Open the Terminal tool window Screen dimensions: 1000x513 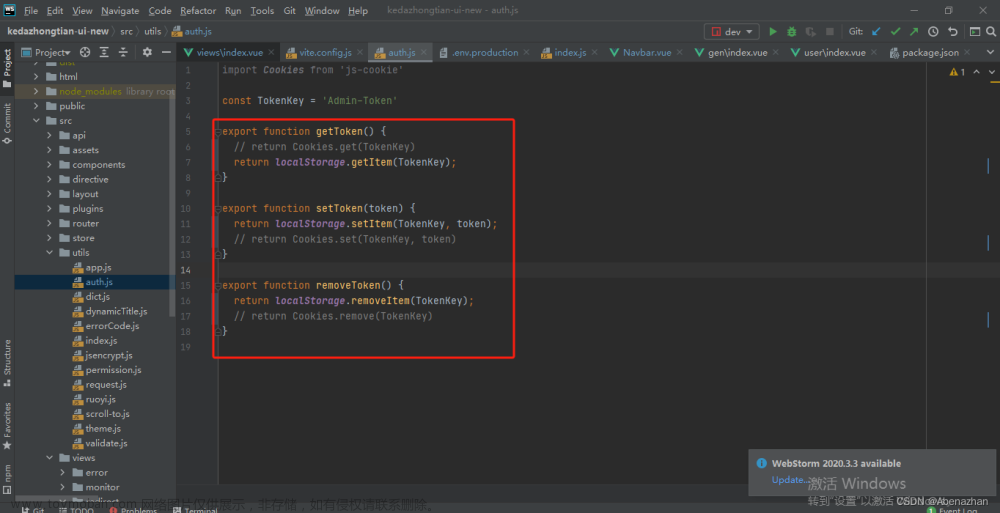coord(196,510)
